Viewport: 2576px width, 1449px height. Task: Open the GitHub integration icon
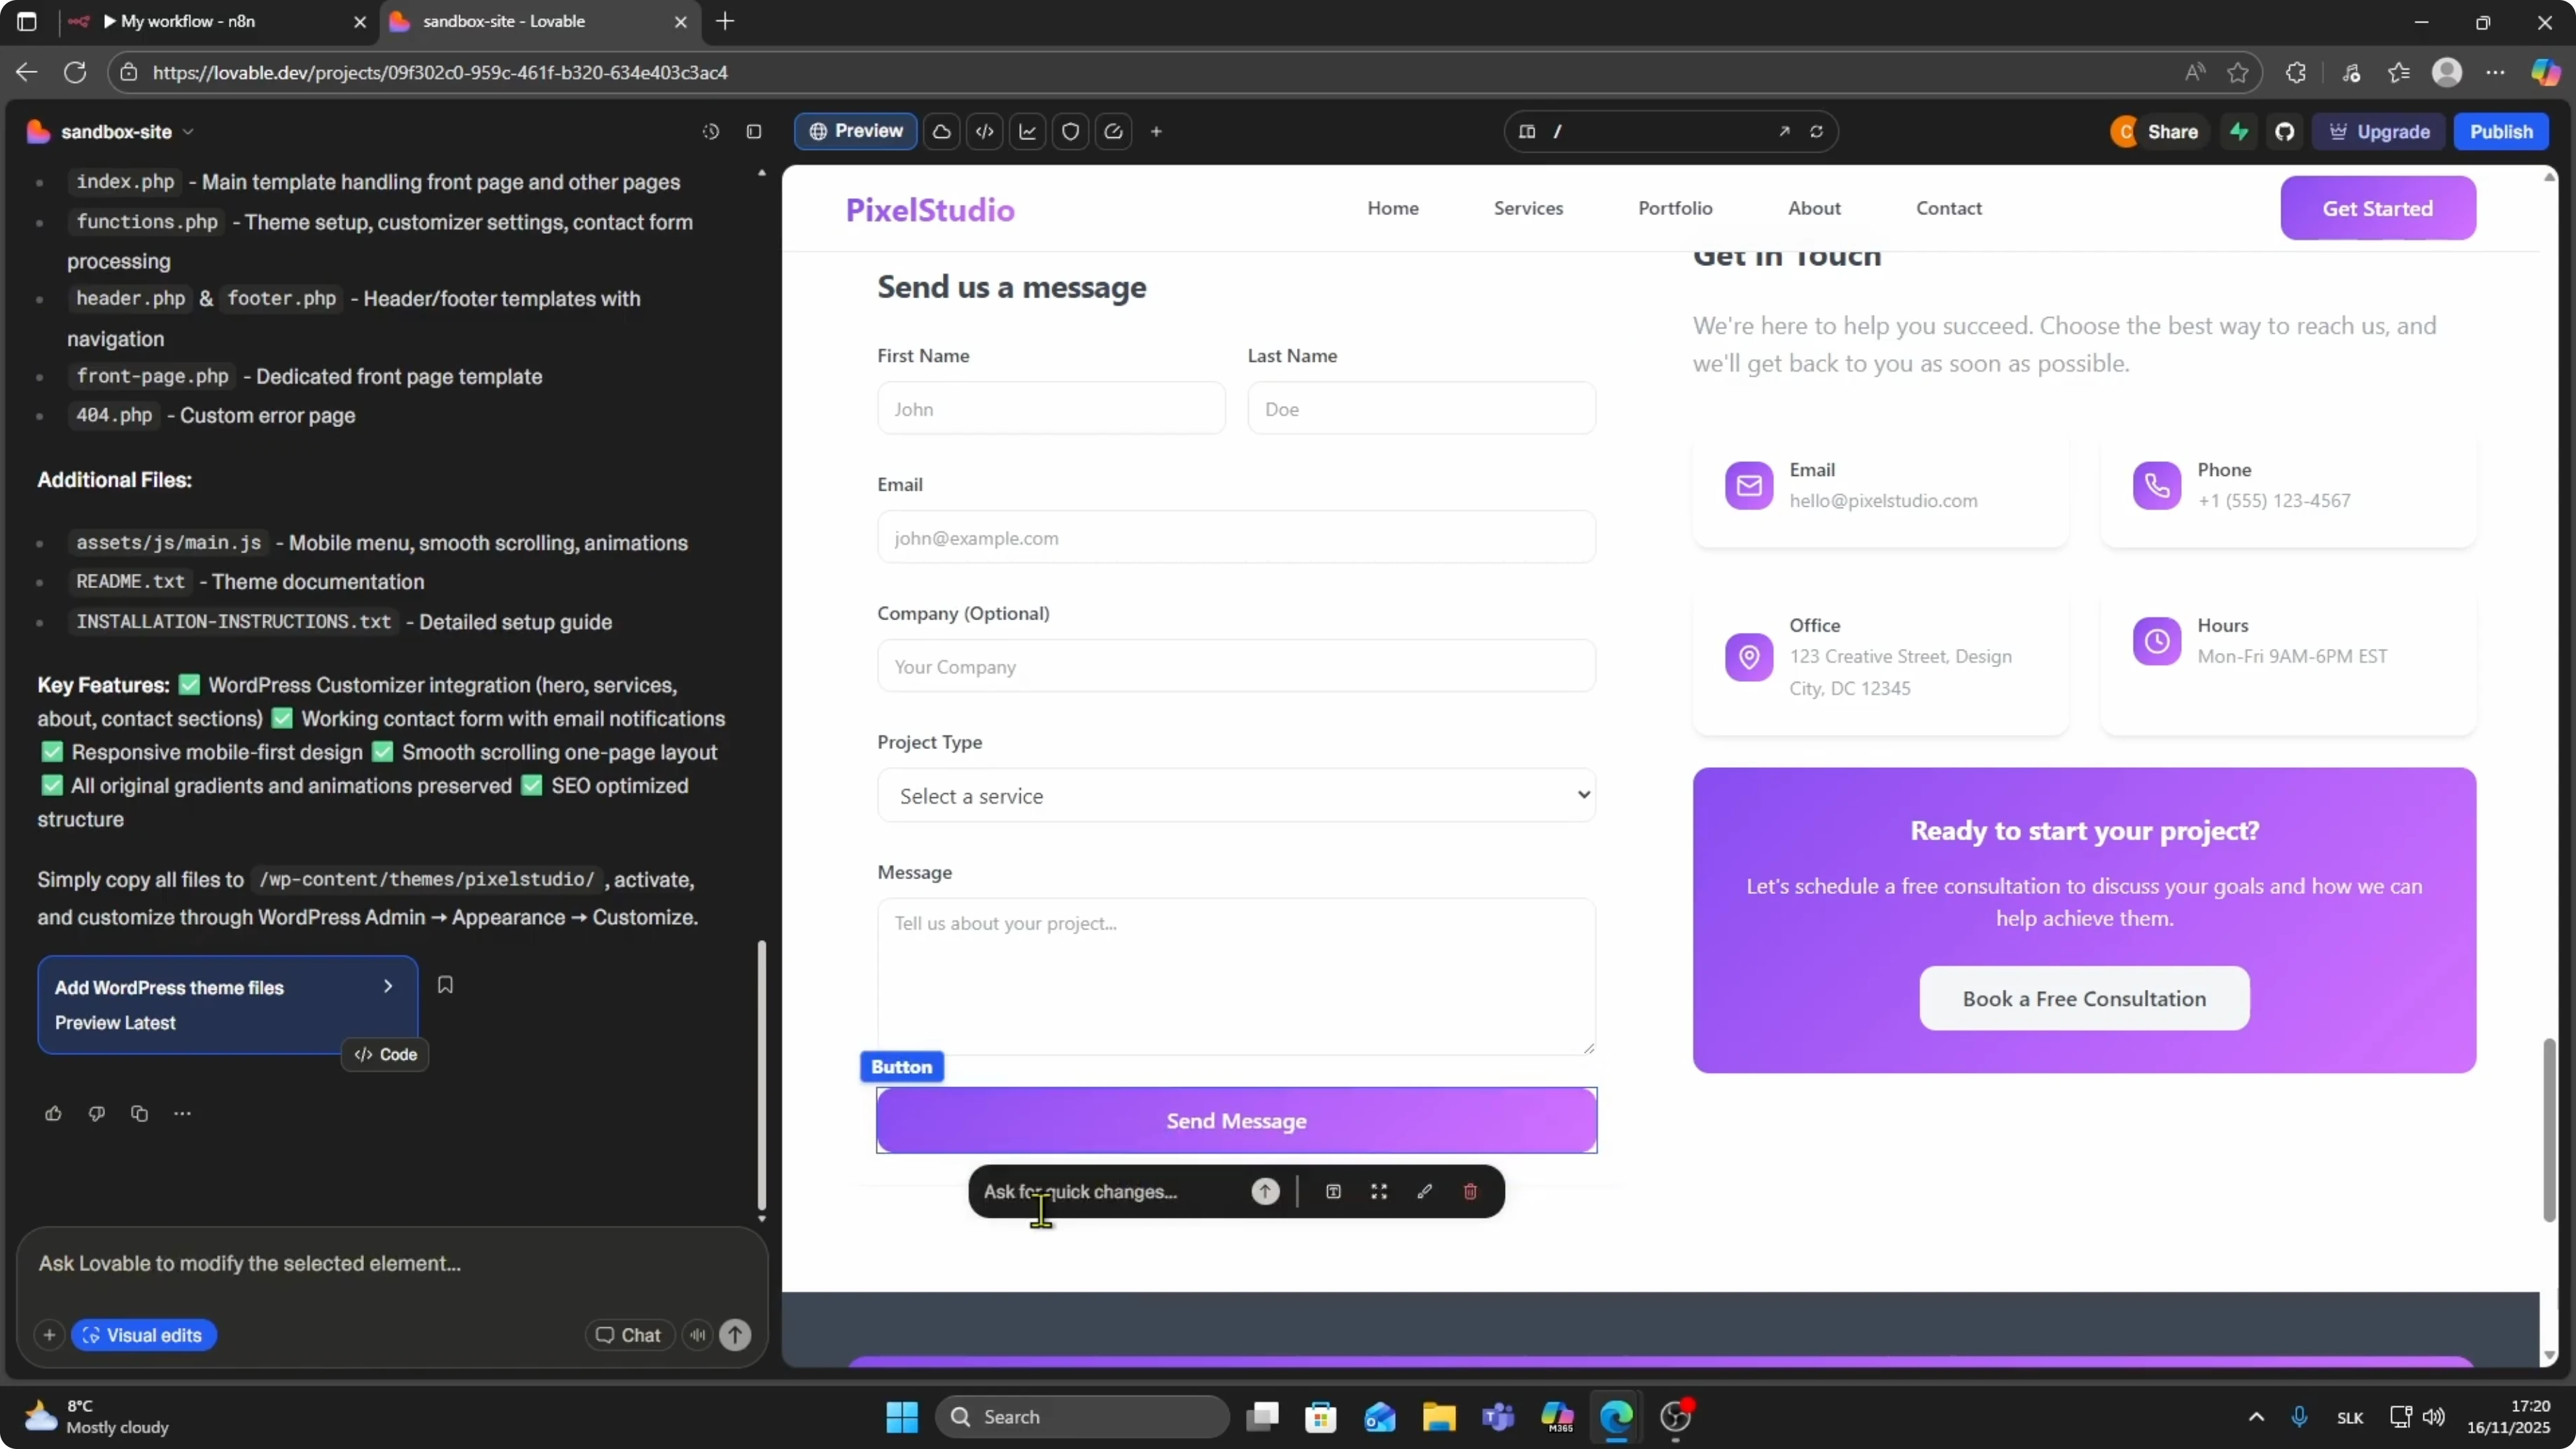tap(2284, 132)
